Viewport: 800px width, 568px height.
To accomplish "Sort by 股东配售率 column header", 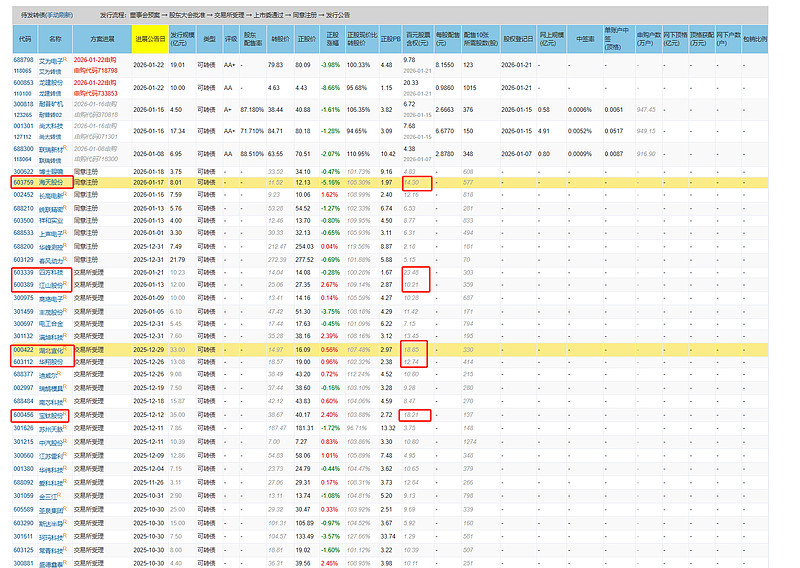I will [x=253, y=39].
